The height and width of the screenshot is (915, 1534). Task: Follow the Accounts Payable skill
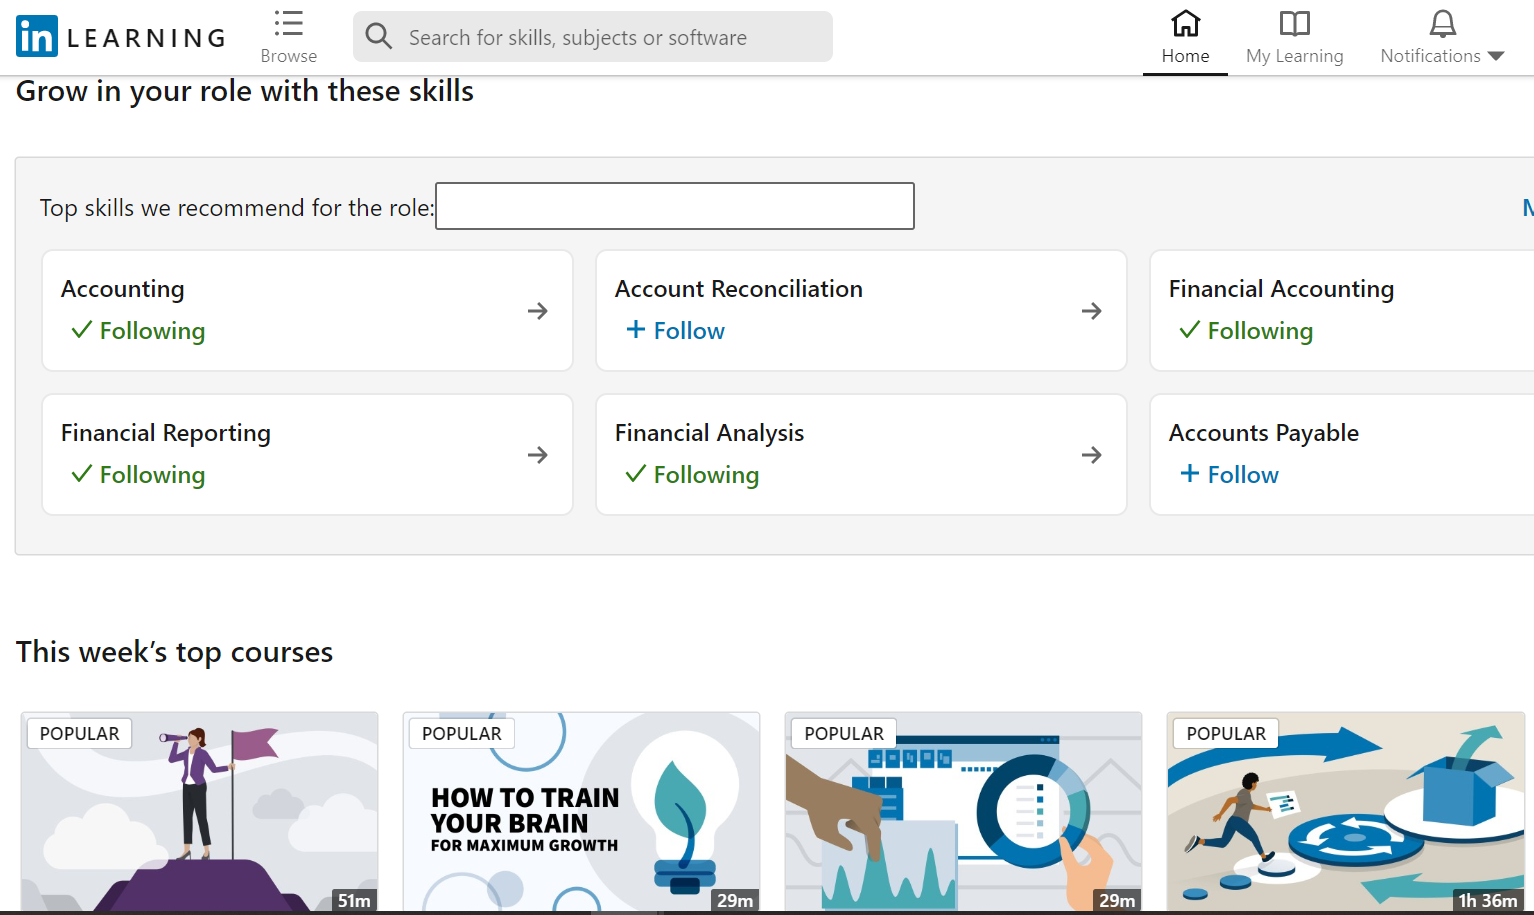[1228, 474]
